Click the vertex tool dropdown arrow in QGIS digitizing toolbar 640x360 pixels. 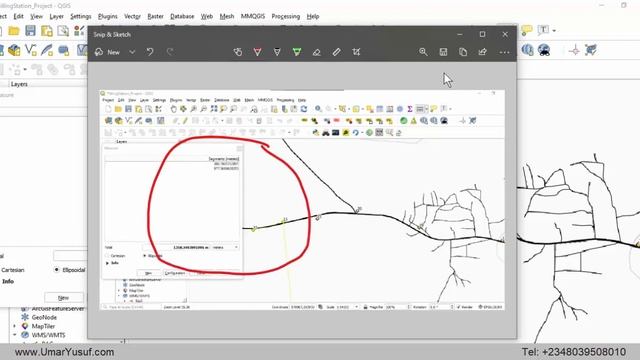pos(25,69)
